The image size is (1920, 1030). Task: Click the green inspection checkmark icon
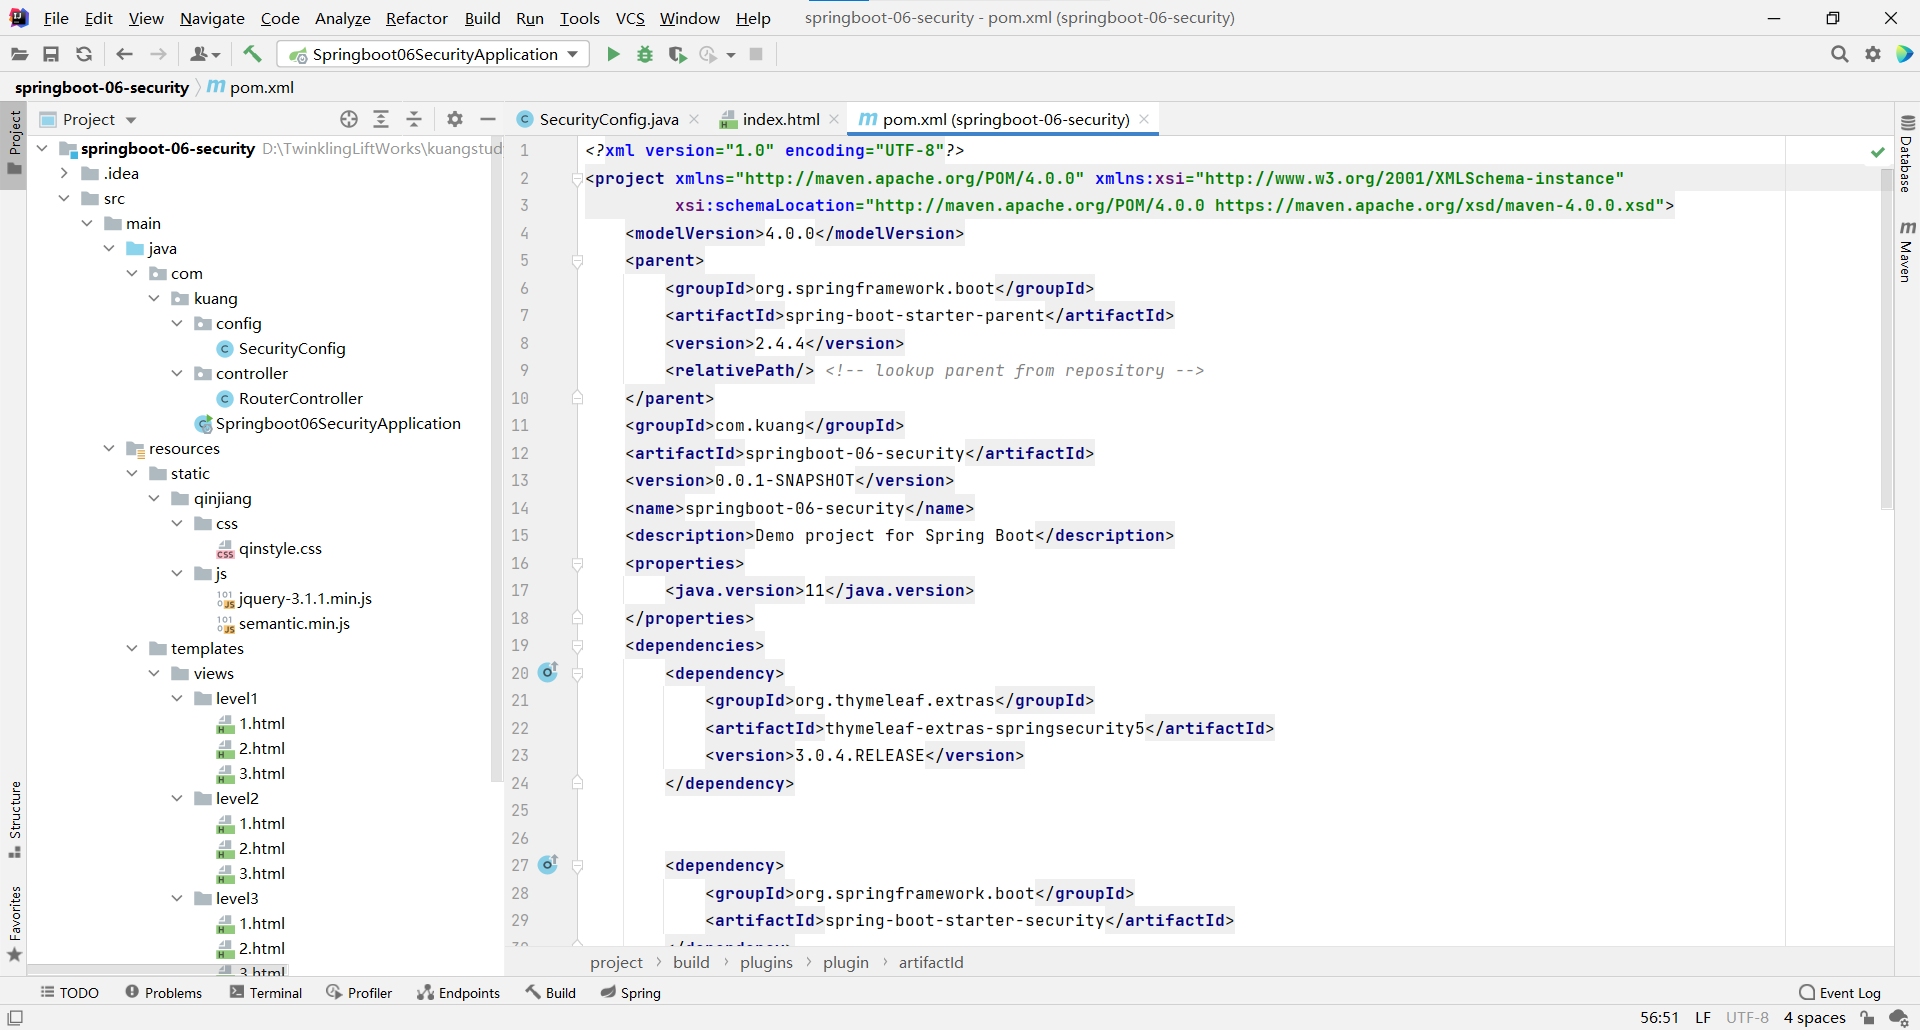(x=1877, y=152)
